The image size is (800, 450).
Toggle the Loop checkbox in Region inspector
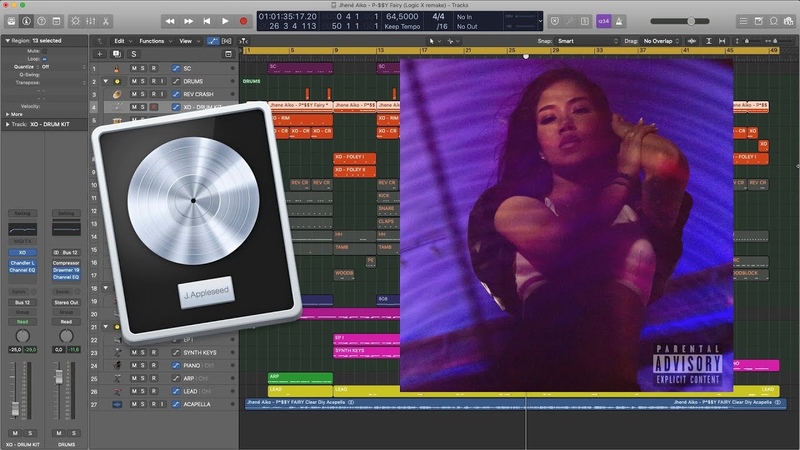coord(45,59)
